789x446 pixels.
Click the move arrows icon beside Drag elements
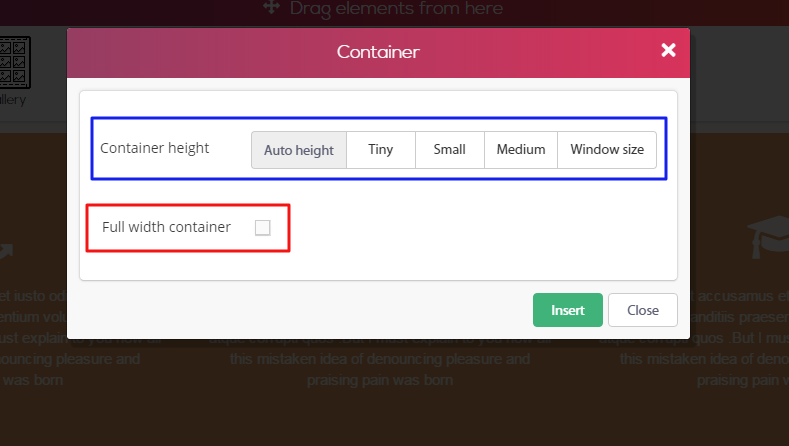click(x=272, y=7)
